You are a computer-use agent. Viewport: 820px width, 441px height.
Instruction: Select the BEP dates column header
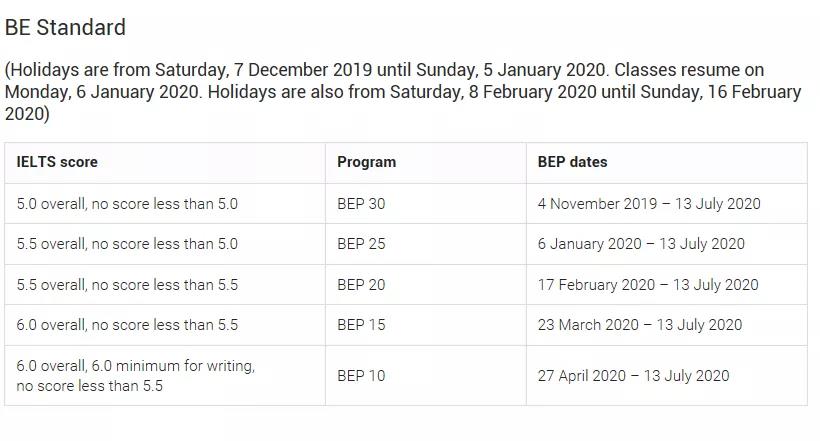tap(572, 162)
